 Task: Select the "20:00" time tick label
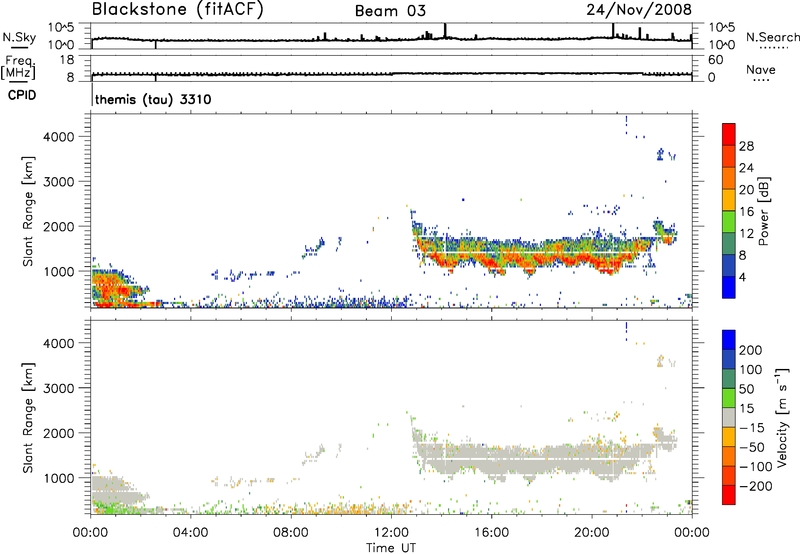(x=591, y=533)
